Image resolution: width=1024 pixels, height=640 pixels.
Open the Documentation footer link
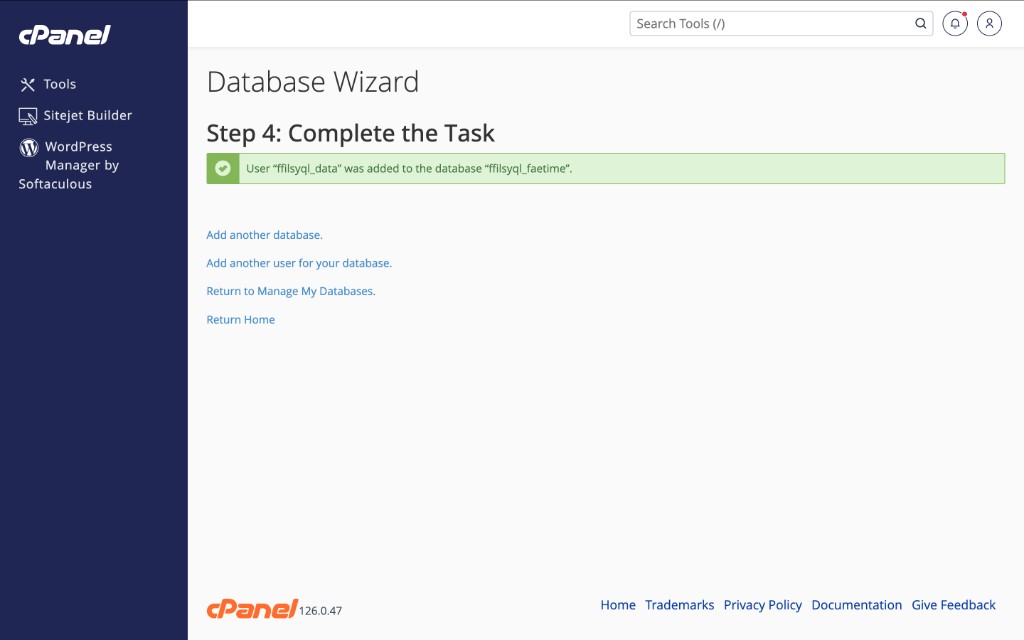pos(856,605)
